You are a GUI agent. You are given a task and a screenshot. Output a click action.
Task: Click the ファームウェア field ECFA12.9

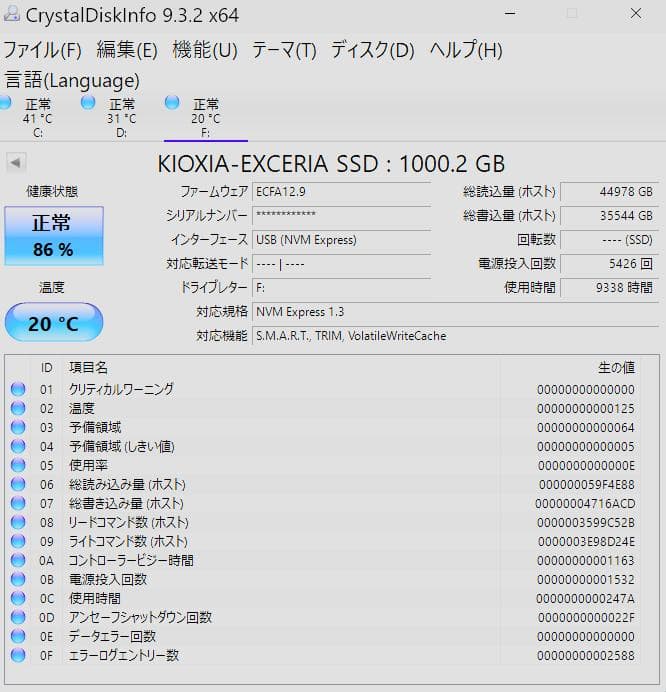coord(342,192)
